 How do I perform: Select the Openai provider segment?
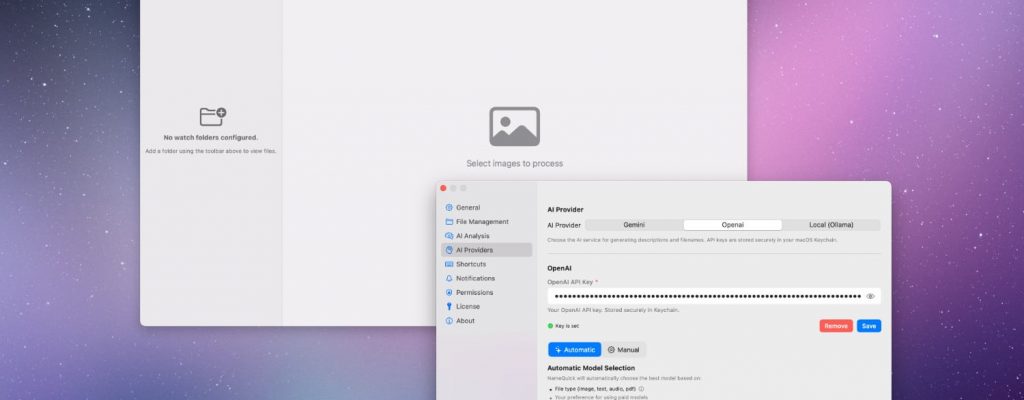coord(732,225)
